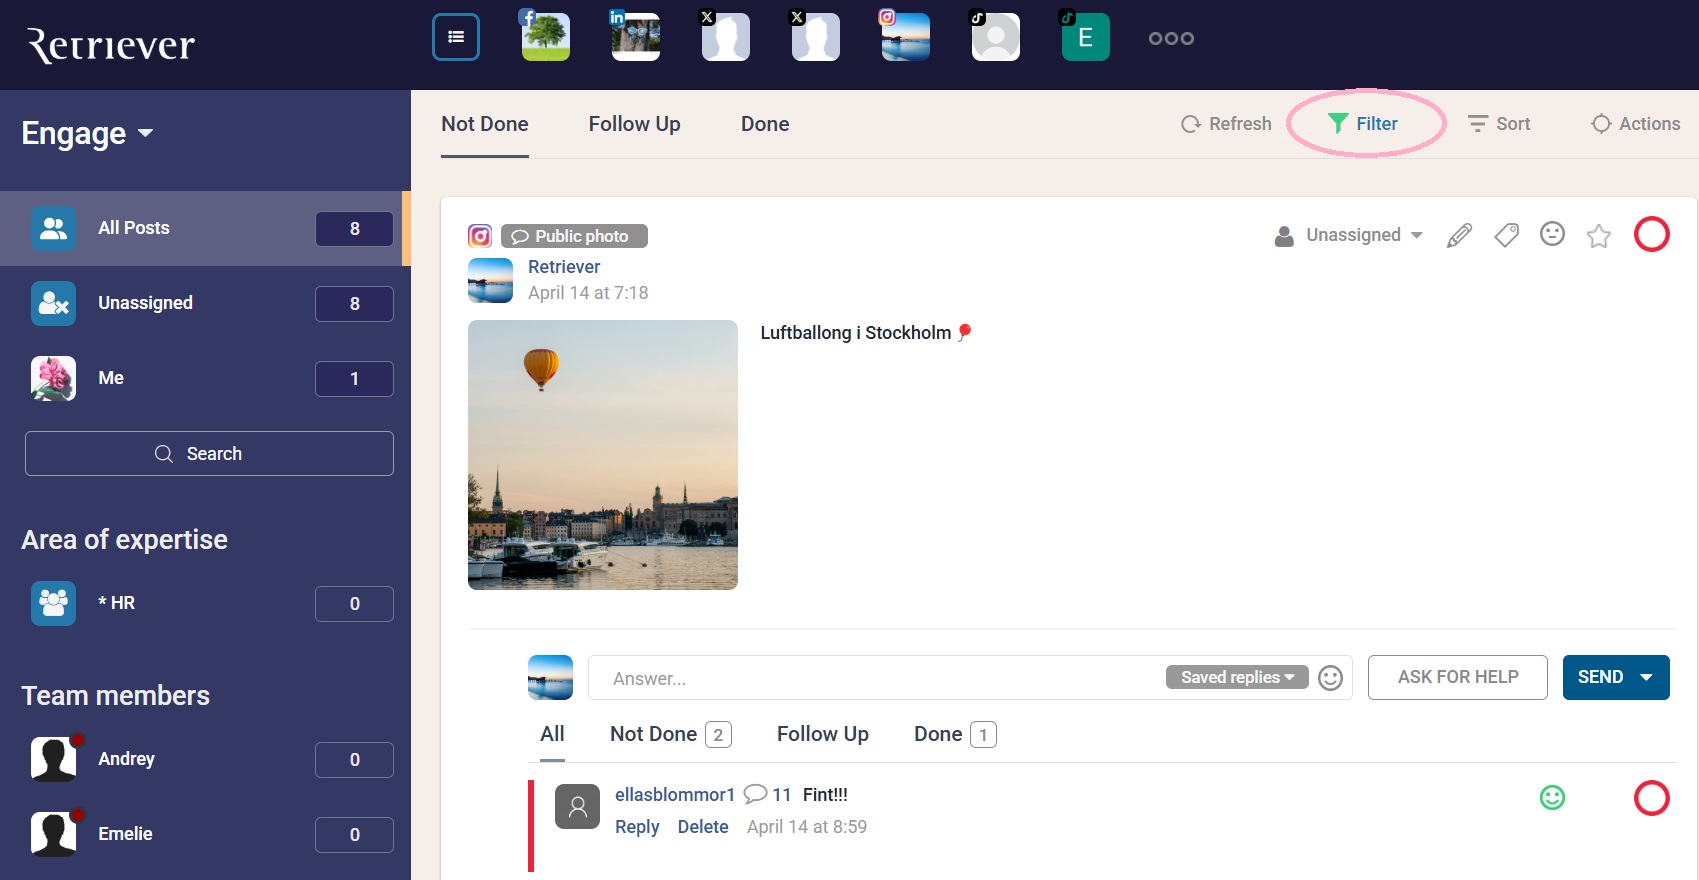1699x880 pixels.
Task: Open the SEND button dropdown arrow
Action: [x=1647, y=677]
